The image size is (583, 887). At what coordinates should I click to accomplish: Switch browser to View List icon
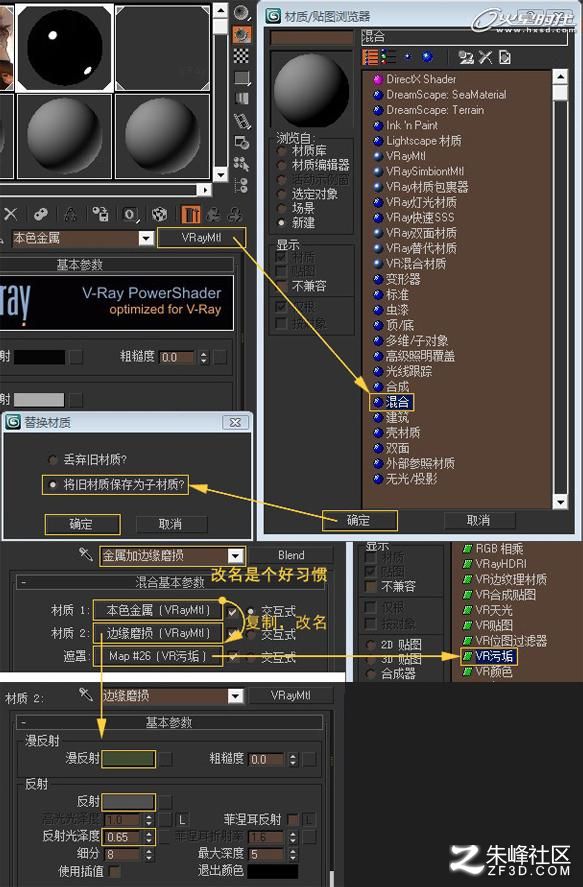click(x=370, y=57)
